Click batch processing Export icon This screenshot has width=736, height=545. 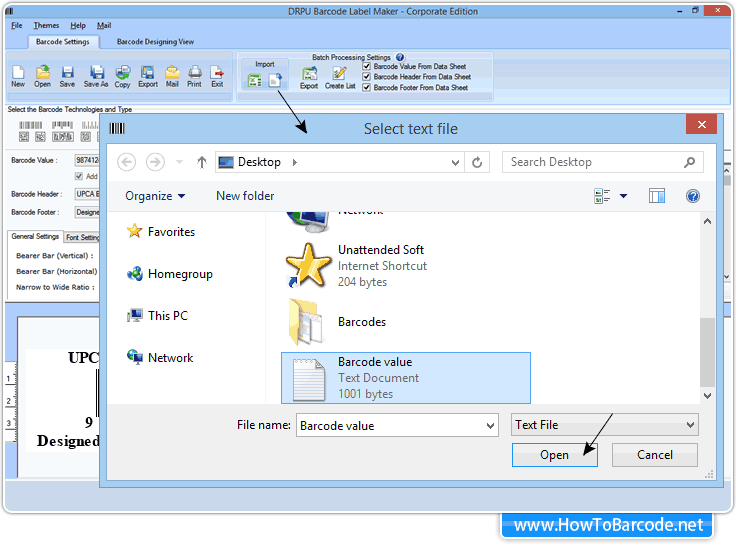pos(309,76)
